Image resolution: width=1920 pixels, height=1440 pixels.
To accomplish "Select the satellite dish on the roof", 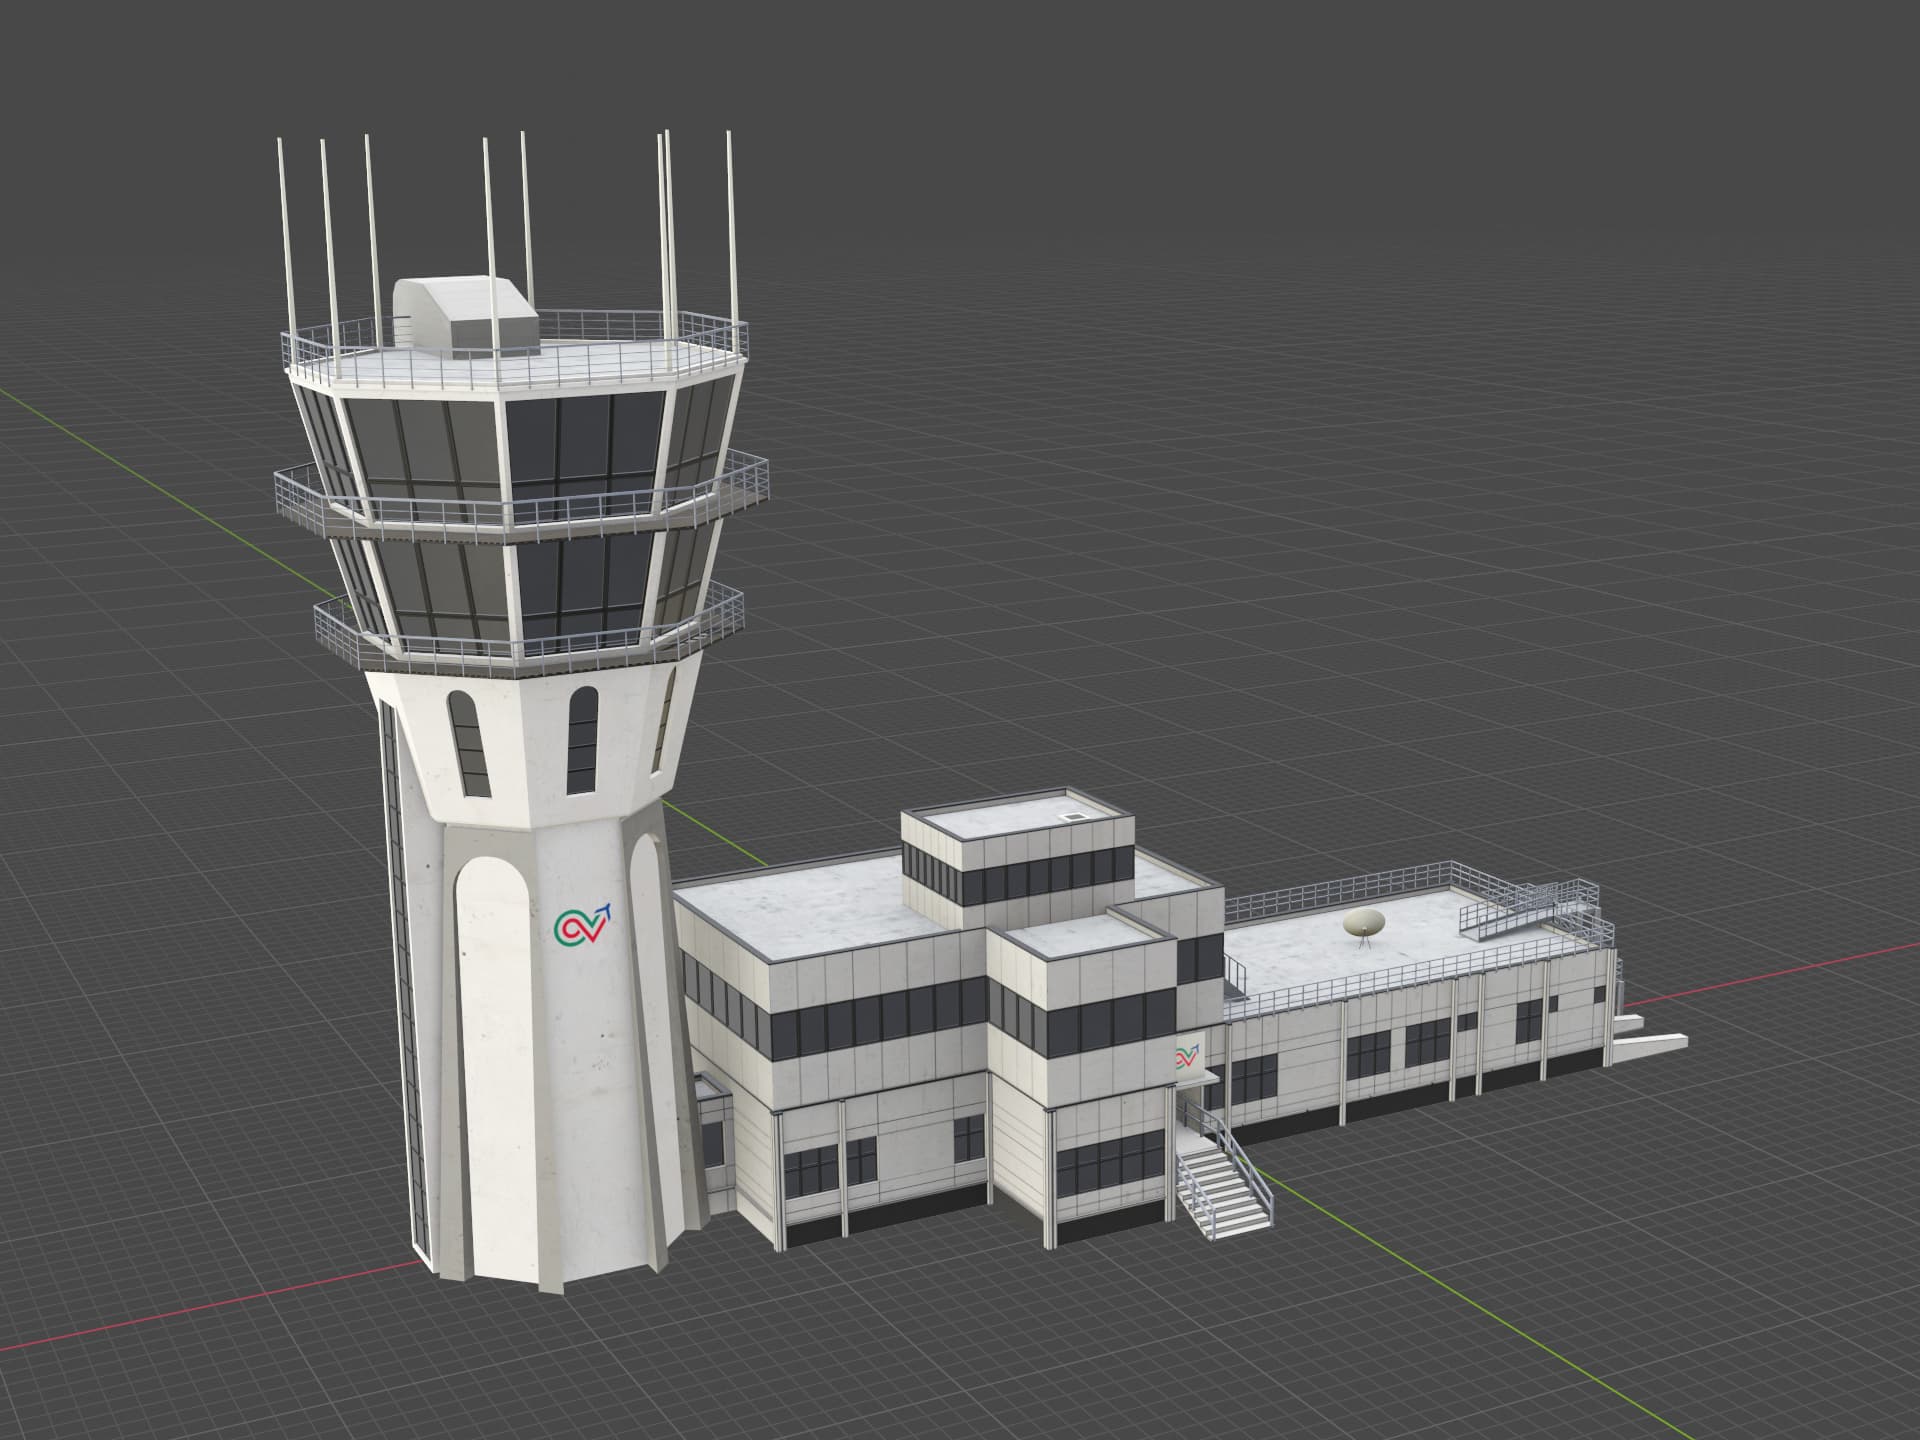I will [1365, 923].
